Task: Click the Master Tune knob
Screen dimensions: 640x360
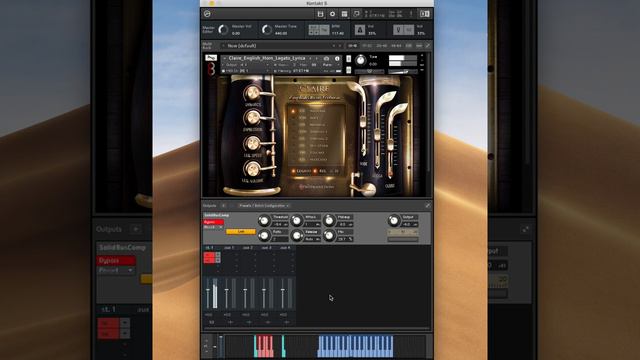Action: point(267,29)
